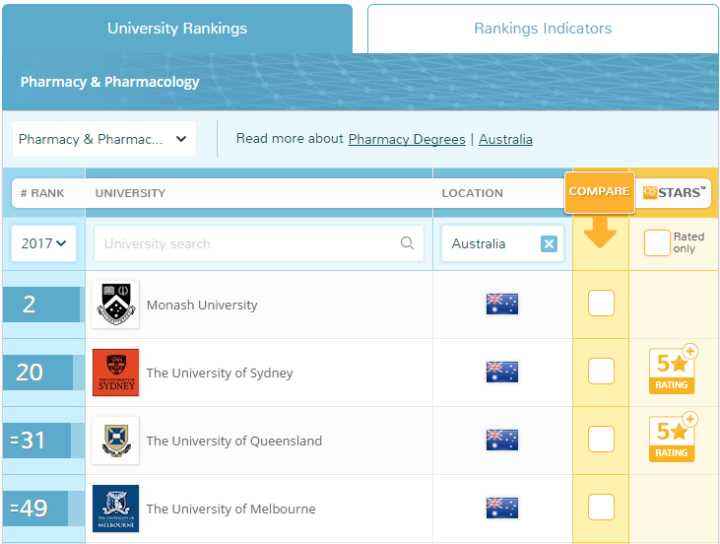720x544 pixels.
Task: Click into the University search field
Action: click(259, 243)
